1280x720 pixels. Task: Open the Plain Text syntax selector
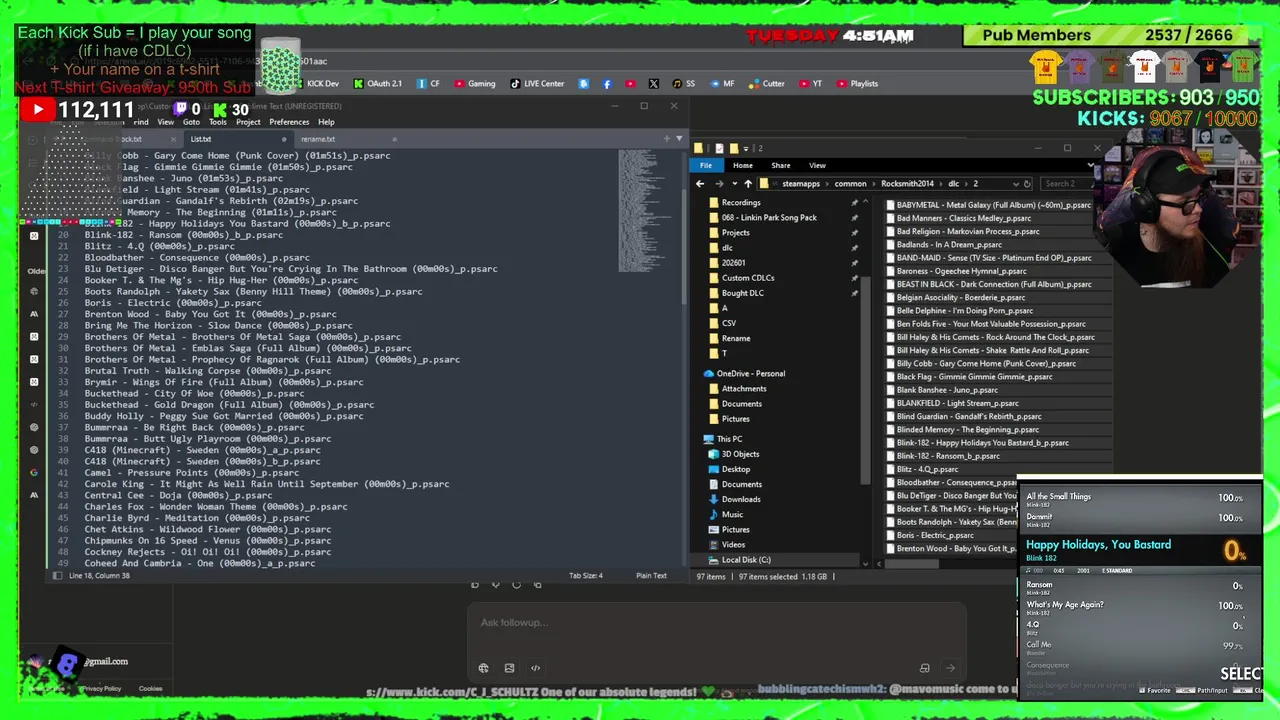[x=651, y=576]
